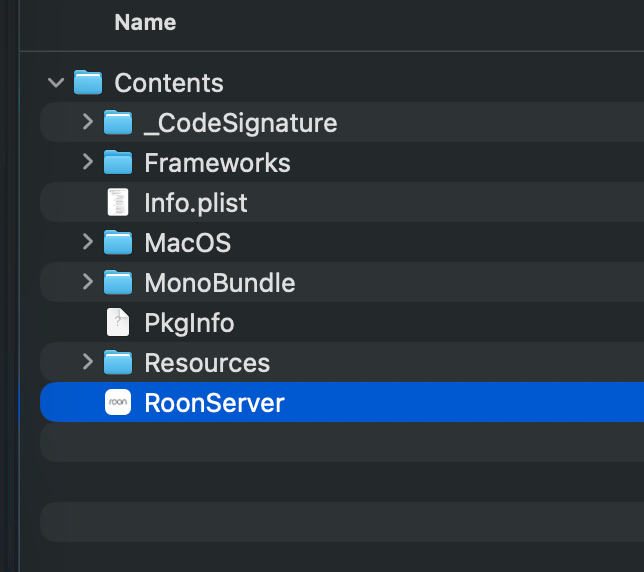Collapse the Contents folder disclosure arrow

click(56, 82)
